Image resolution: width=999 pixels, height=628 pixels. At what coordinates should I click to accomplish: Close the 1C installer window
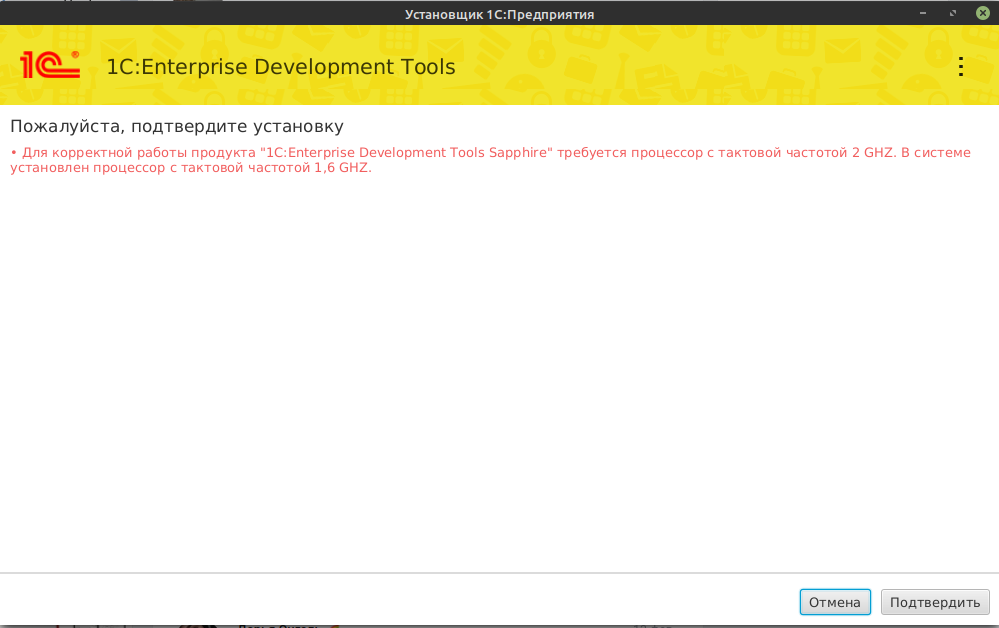(982, 13)
